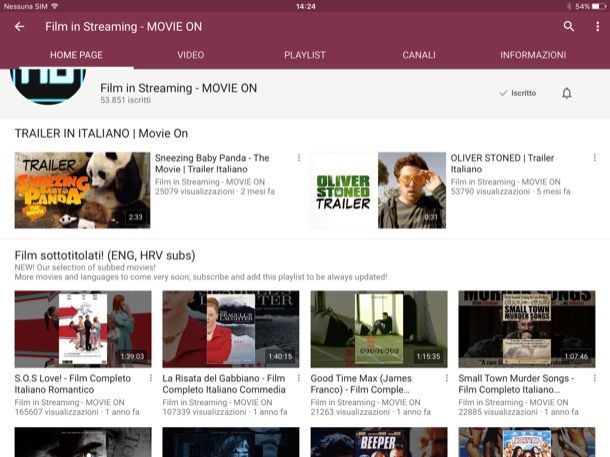Play La Risata del Gabbiano thumbnail

click(x=231, y=329)
